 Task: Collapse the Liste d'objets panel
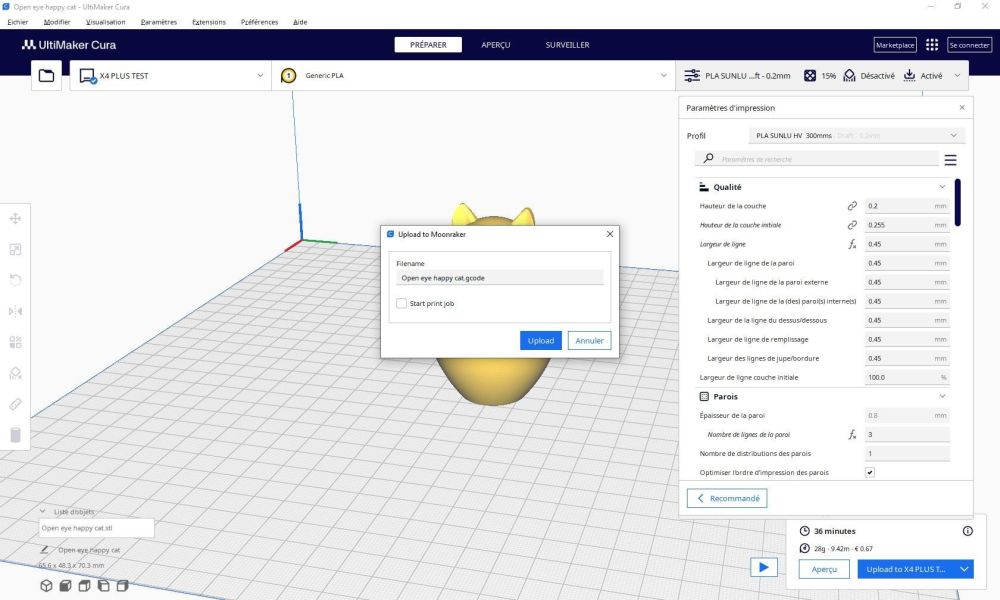tap(43, 511)
